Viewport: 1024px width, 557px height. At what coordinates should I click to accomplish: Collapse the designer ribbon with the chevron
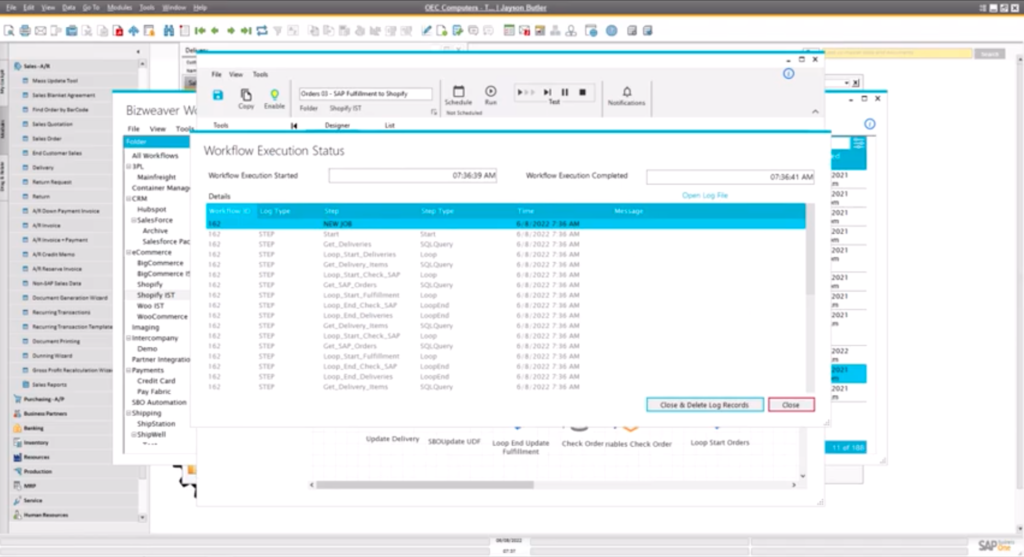coord(815,112)
